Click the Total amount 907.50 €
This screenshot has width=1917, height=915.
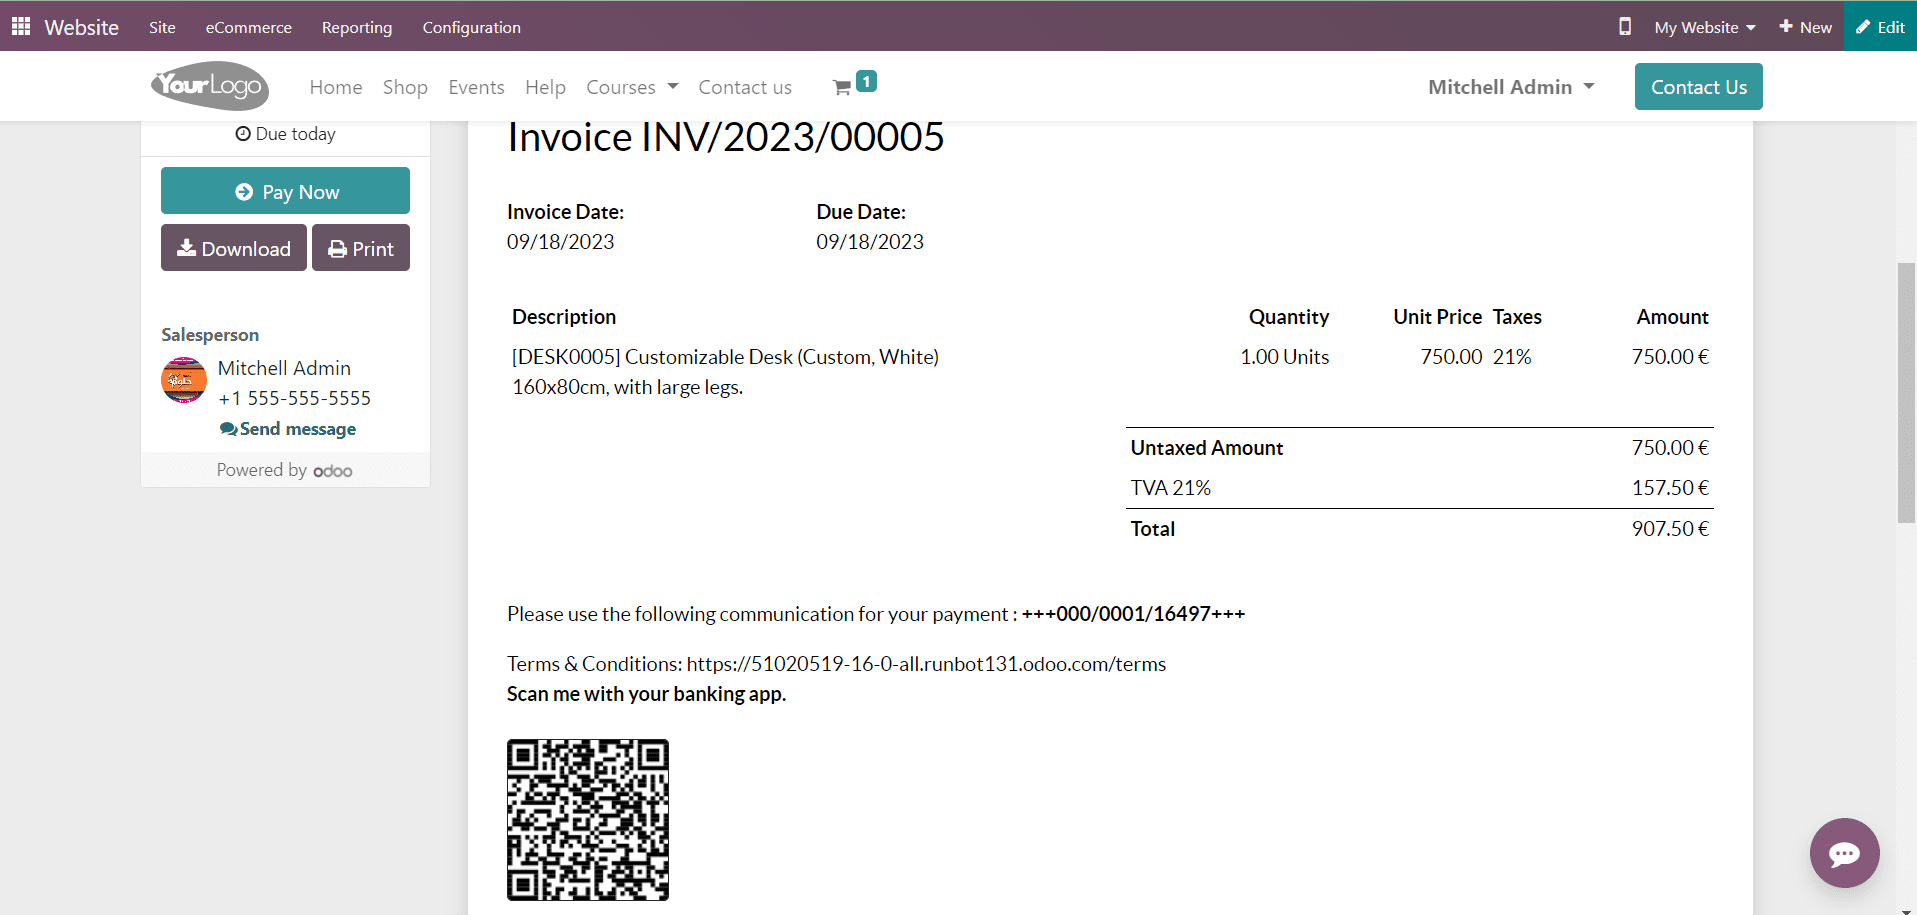click(x=1670, y=529)
